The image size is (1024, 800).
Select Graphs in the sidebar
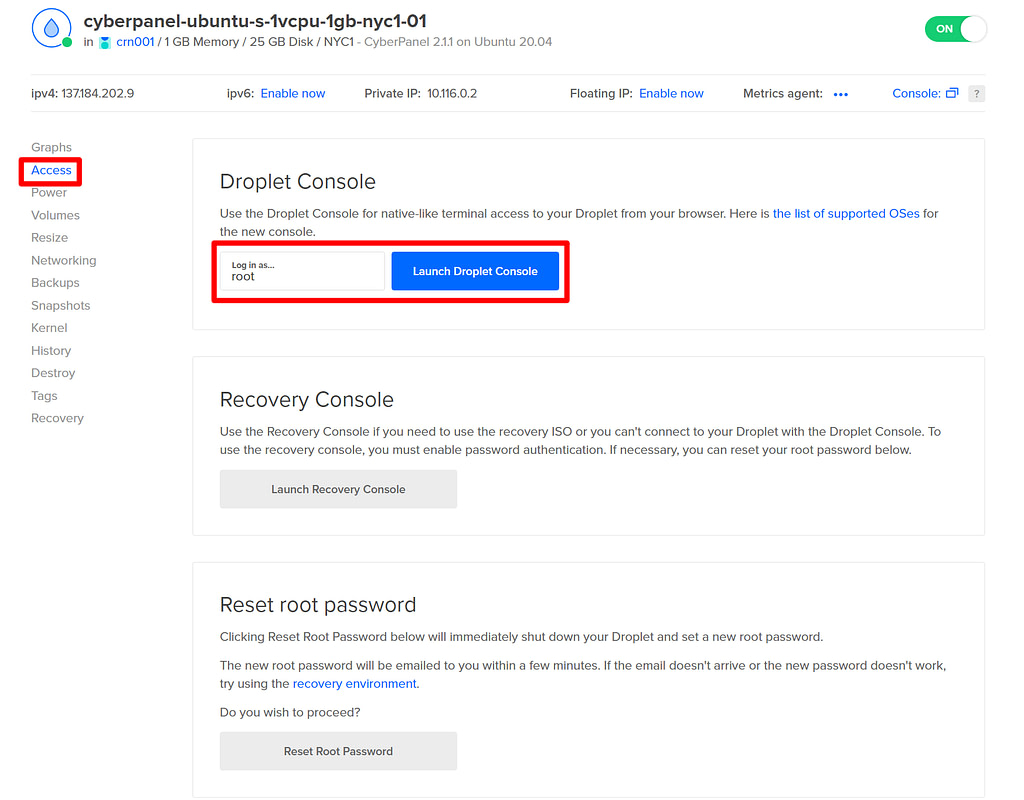(51, 147)
